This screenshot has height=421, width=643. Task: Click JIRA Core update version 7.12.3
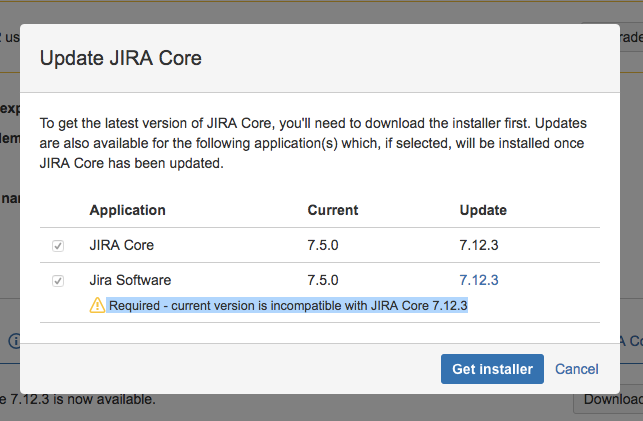click(479, 245)
